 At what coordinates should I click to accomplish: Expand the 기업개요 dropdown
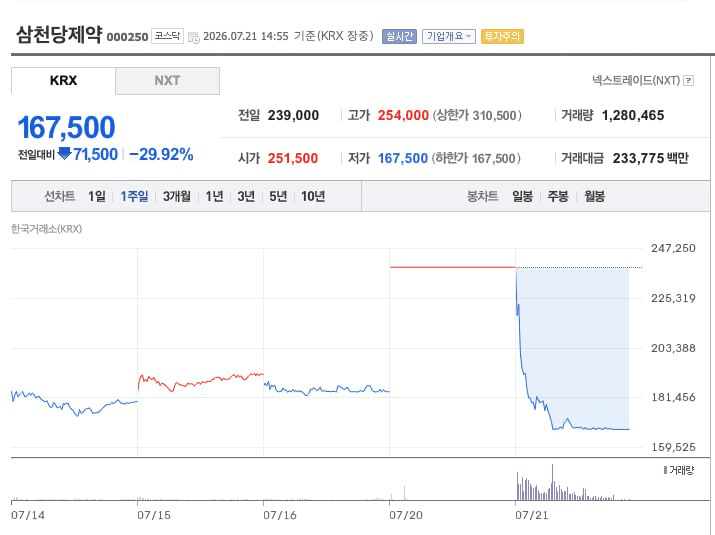[x=449, y=36]
